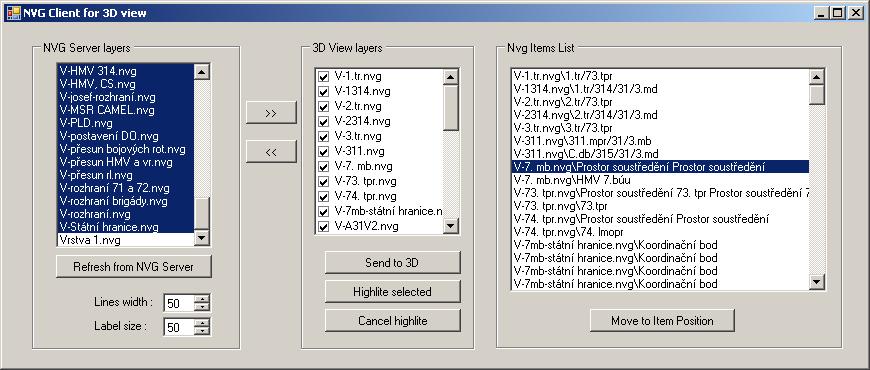This screenshot has height=370, width=870.
Task: Select V-rozhraní brigády.nvg server layer
Action: [126, 201]
